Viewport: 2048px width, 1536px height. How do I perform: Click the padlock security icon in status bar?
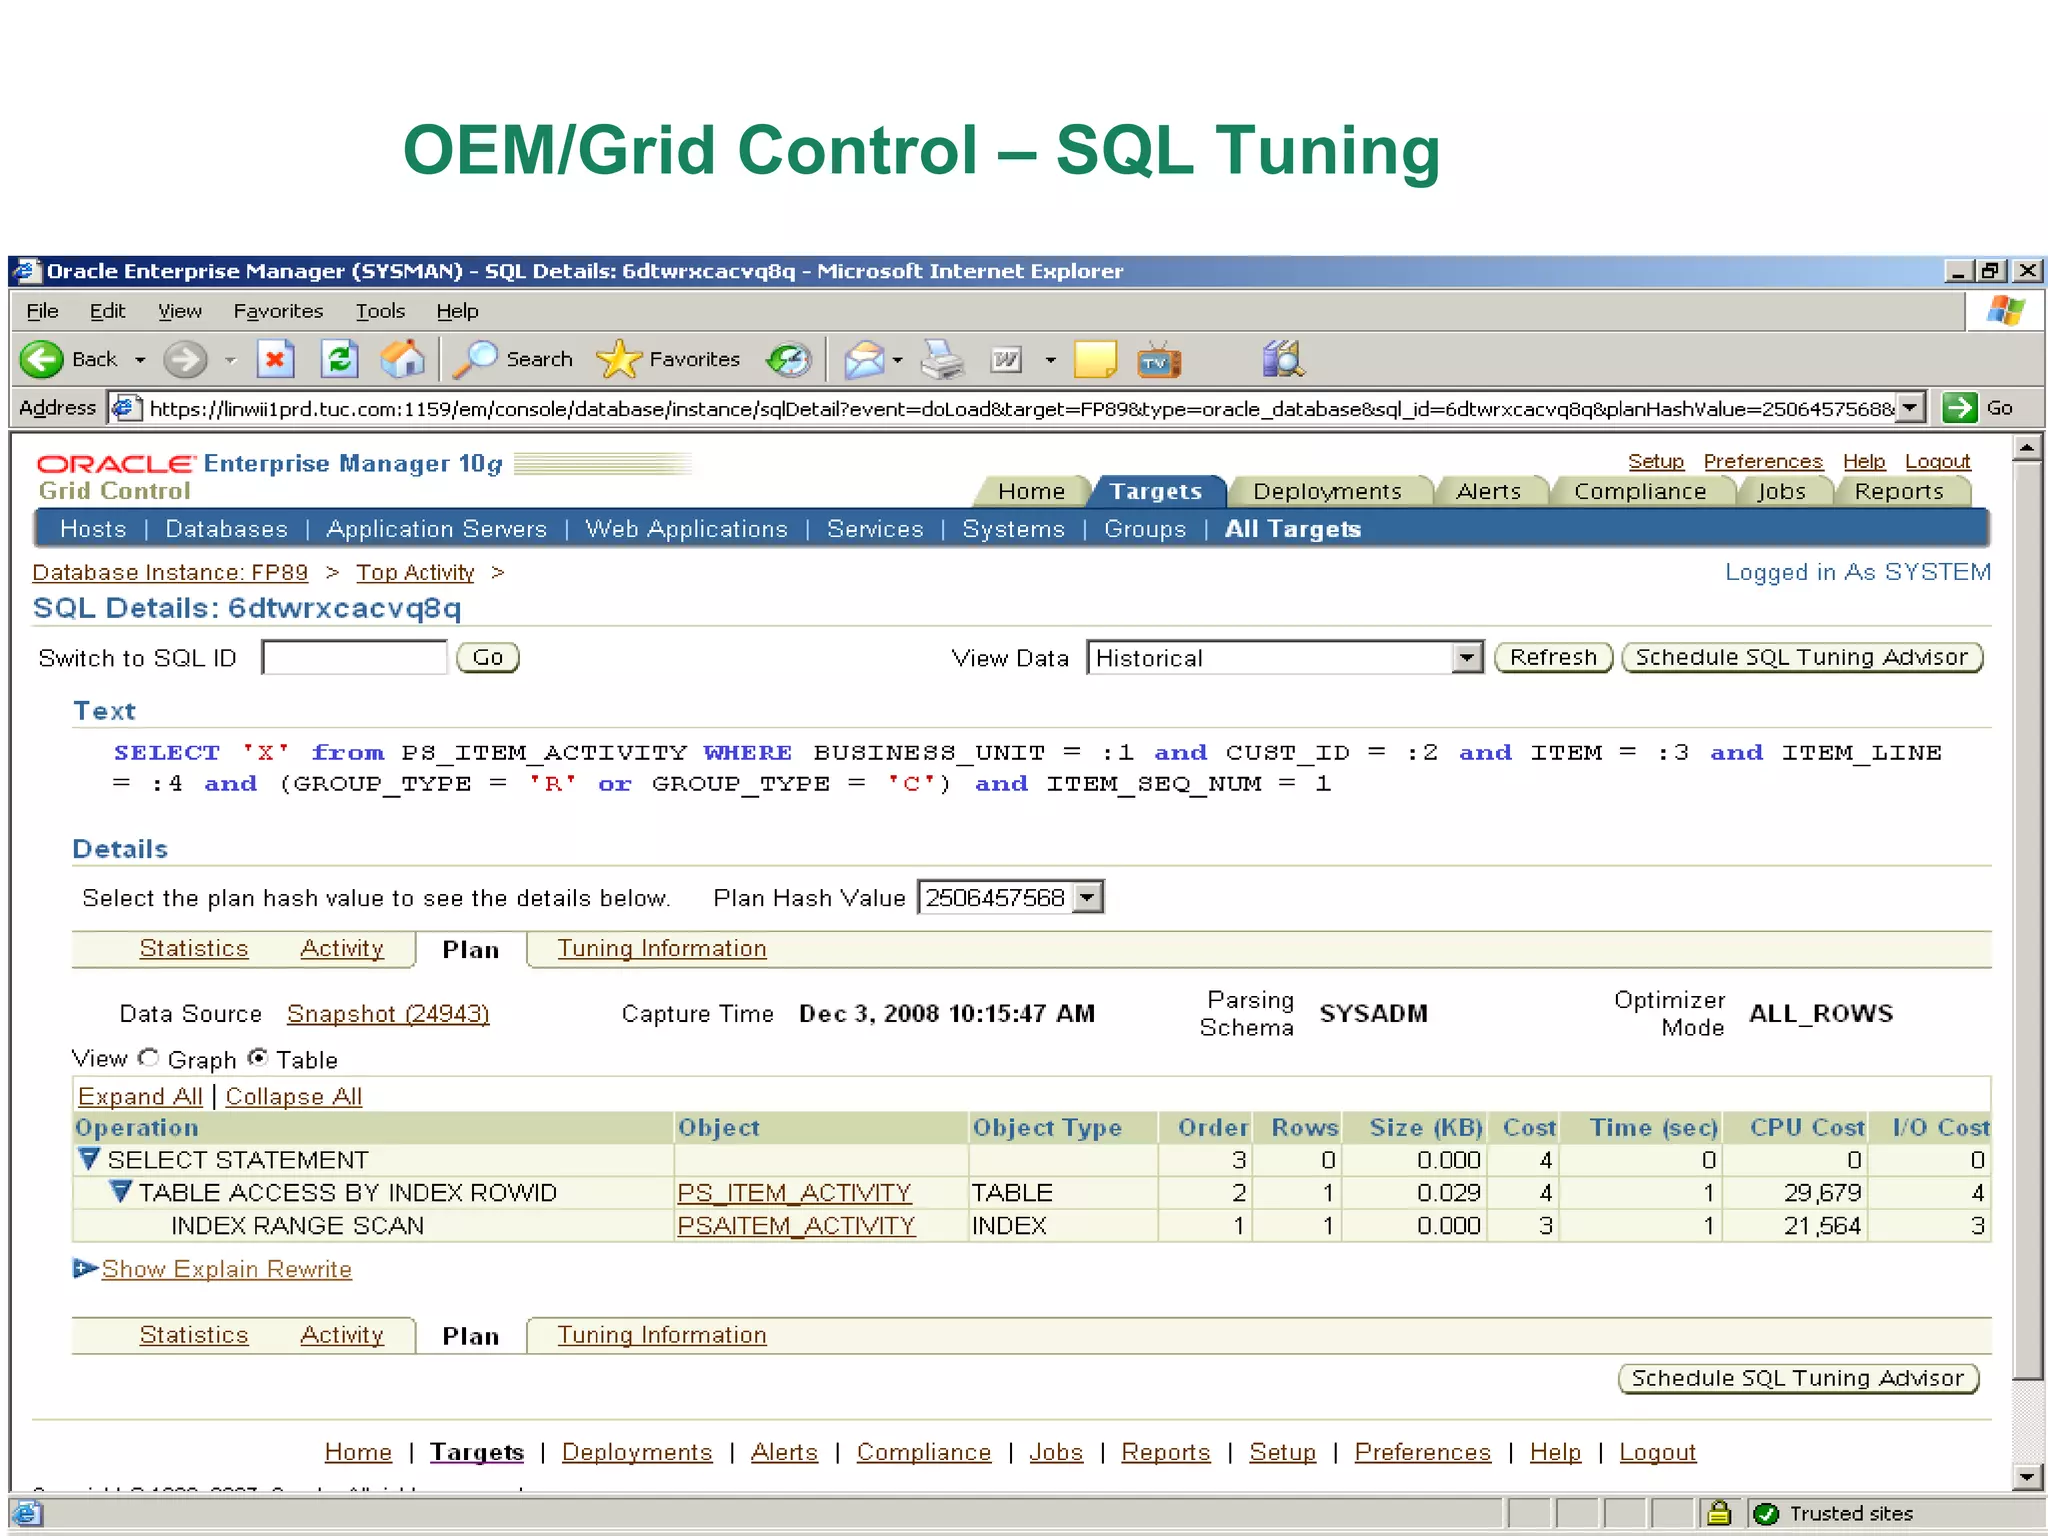tap(1719, 1513)
